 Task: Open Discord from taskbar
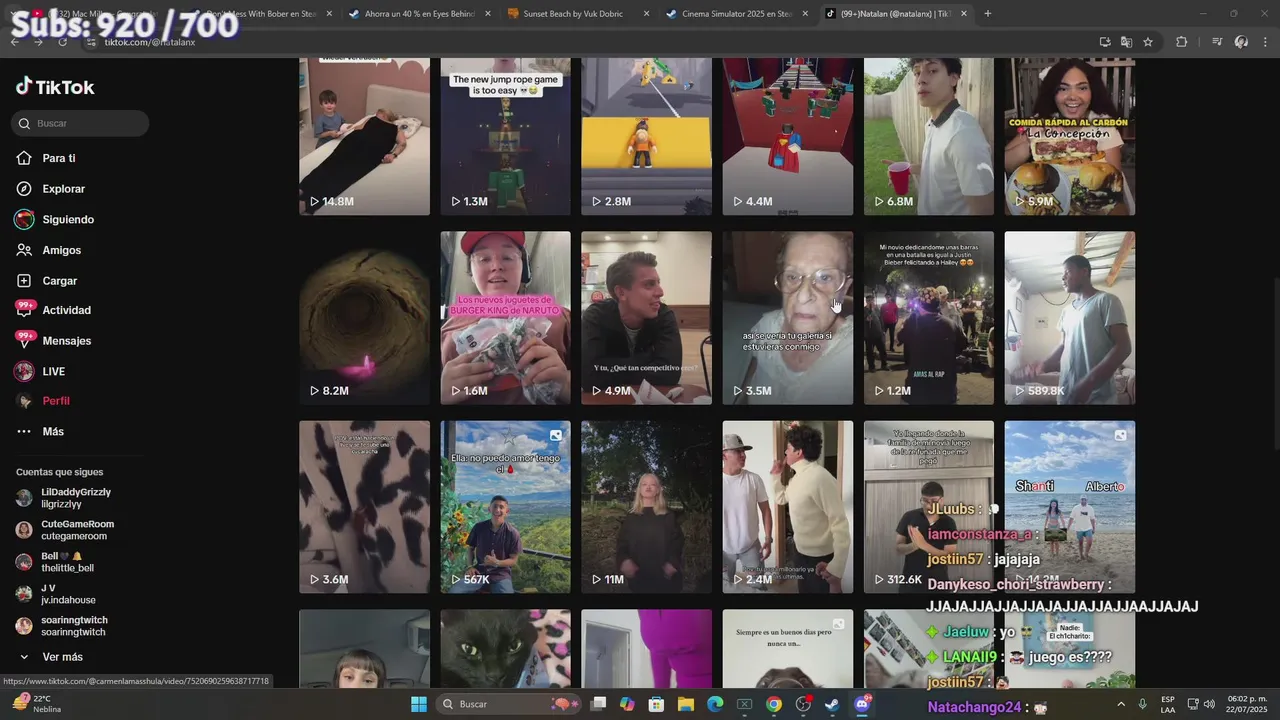click(862, 704)
